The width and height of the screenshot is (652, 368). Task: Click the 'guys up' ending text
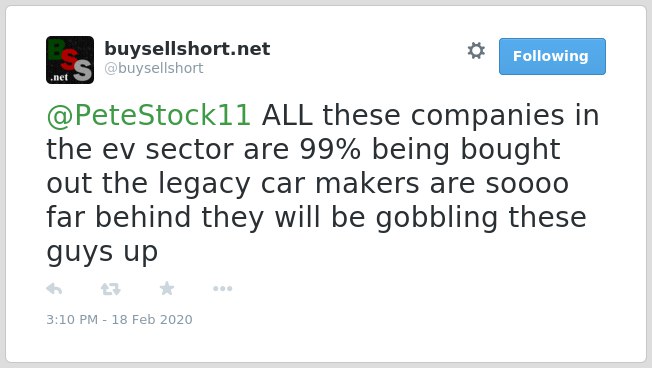[x=102, y=252]
